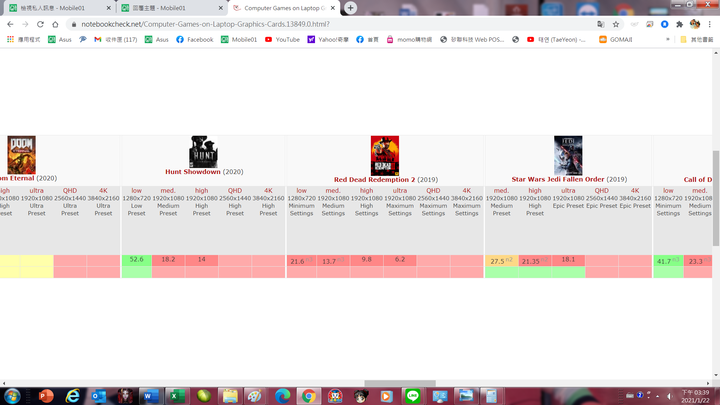
Task: Open the Yahoo bookmark
Action: point(328,39)
